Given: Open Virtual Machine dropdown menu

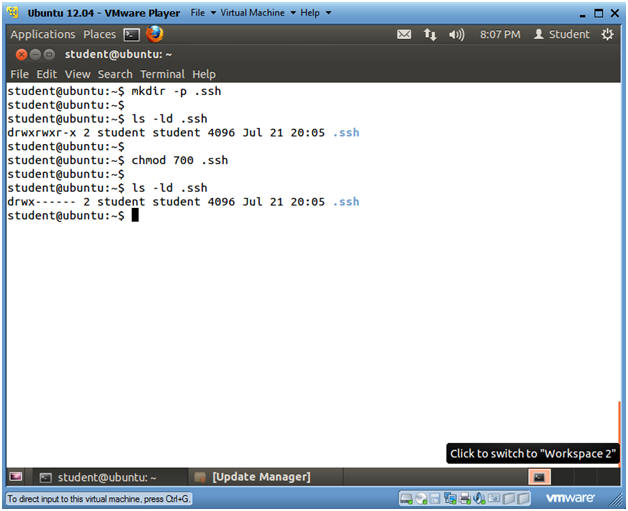Looking at the screenshot, I should coord(258,13).
